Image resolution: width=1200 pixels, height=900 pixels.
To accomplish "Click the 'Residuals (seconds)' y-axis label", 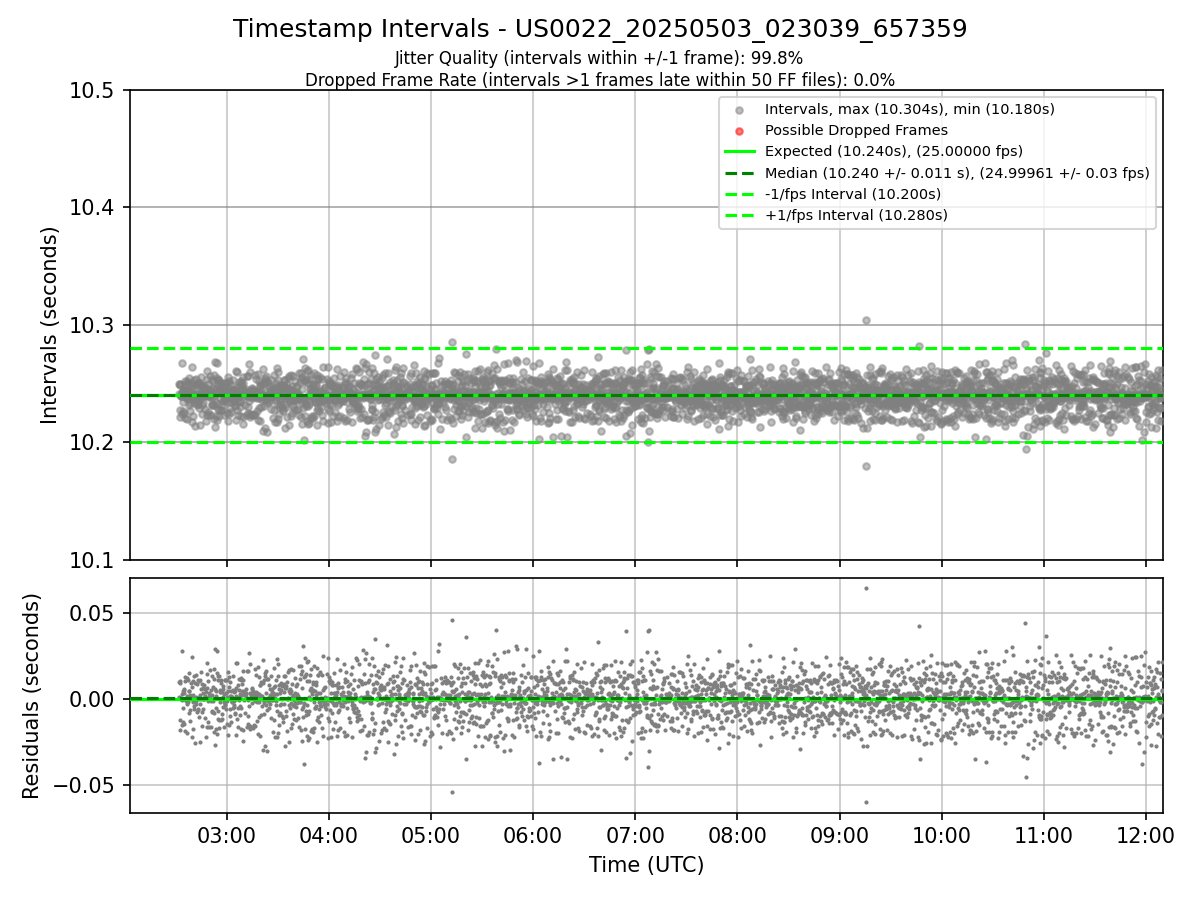I will pyautogui.click(x=31, y=696).
